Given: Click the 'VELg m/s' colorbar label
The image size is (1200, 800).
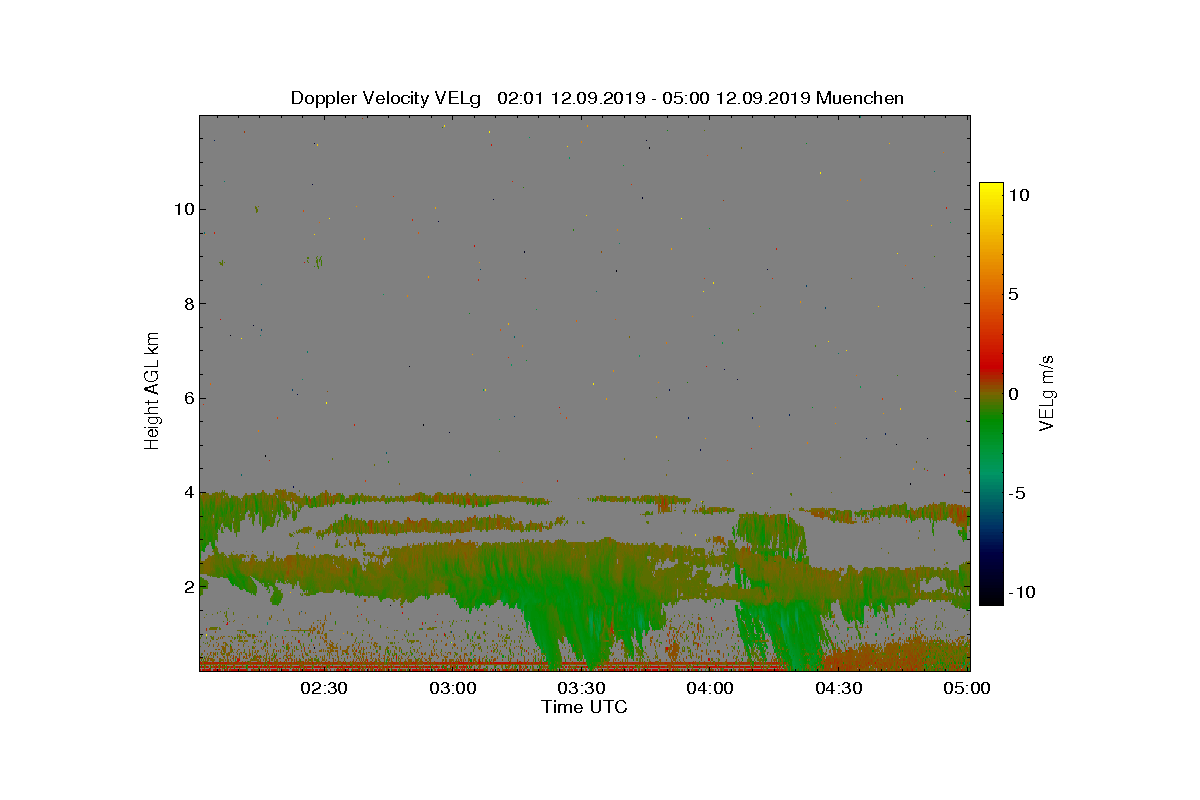Looking at the screenshot, I should tap(1047, 392).
